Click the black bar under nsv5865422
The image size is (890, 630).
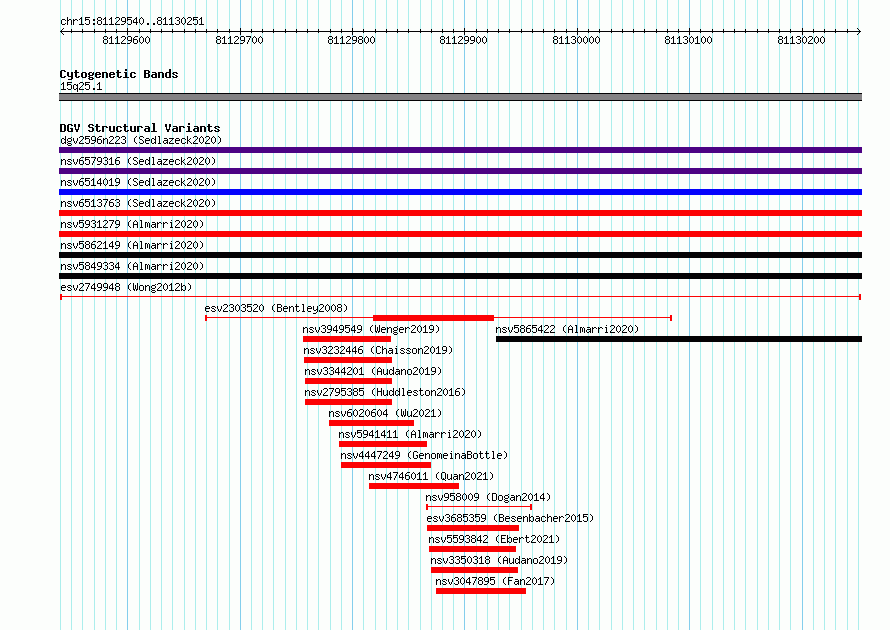679,339
